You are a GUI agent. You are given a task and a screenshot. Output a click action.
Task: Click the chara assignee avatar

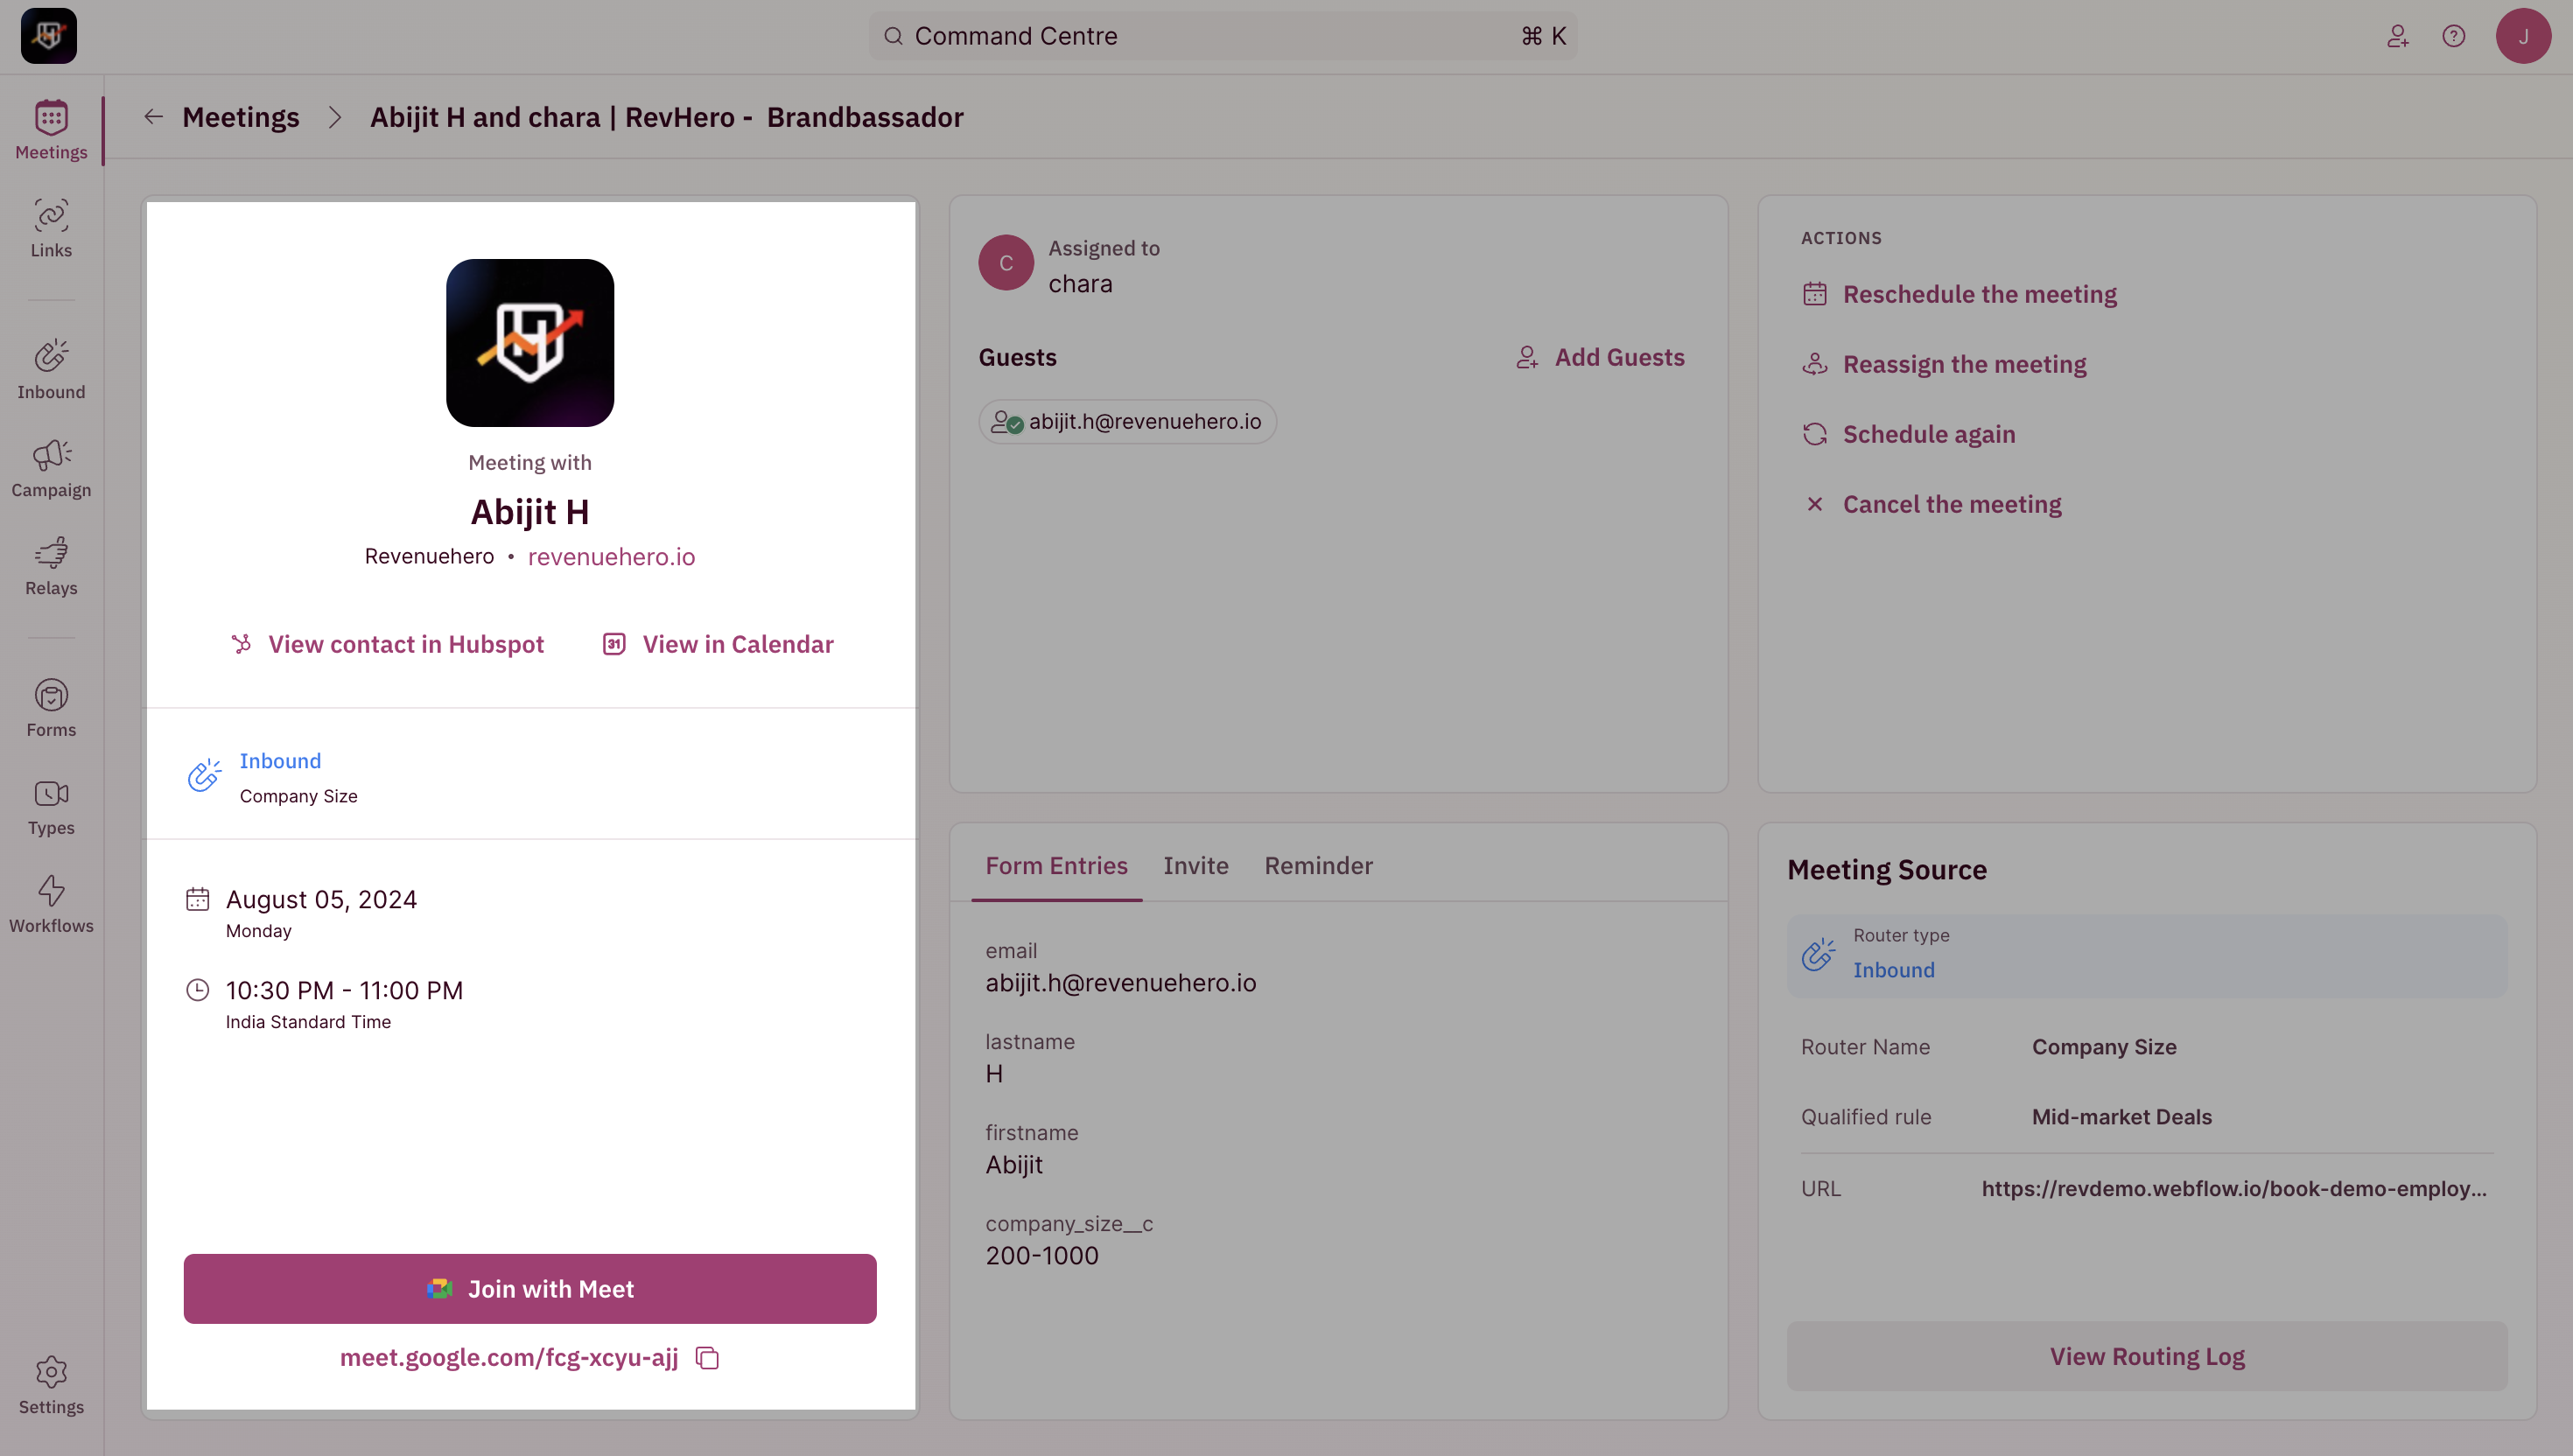(x=1005, y=263)
